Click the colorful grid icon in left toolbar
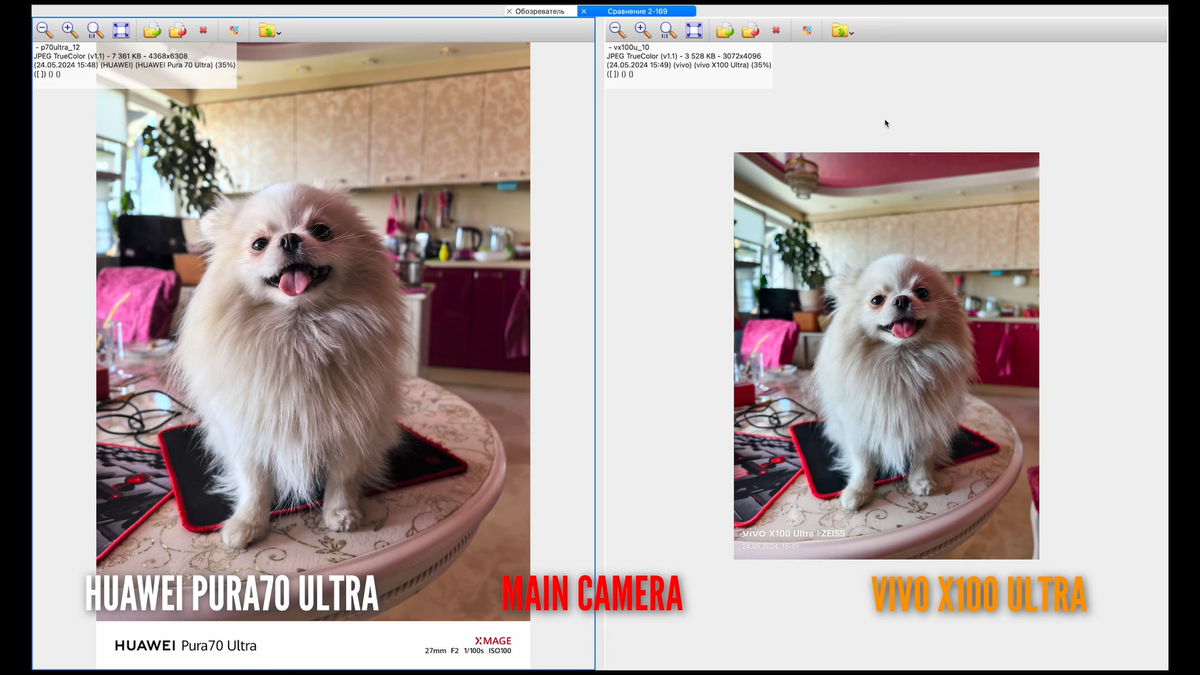Image resolution: width=1200 pixels, height=675 pixels. tap(234, 31)
